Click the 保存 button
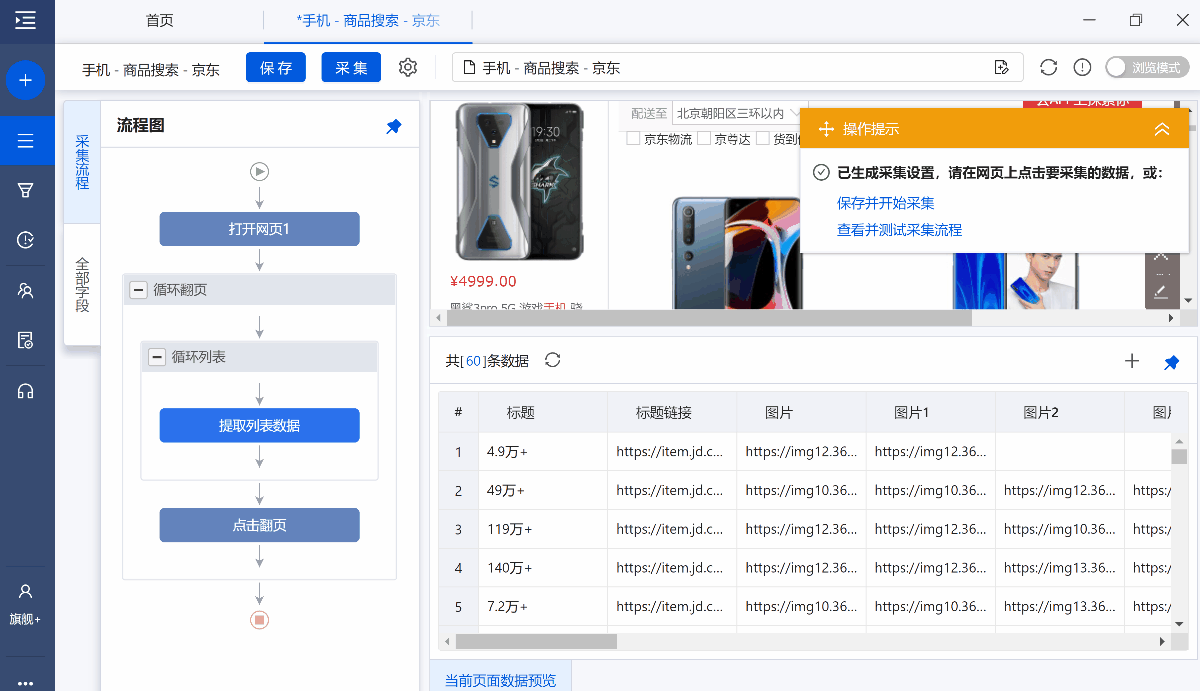This screenshot has height=691, width=1200. tap(276, 67)
